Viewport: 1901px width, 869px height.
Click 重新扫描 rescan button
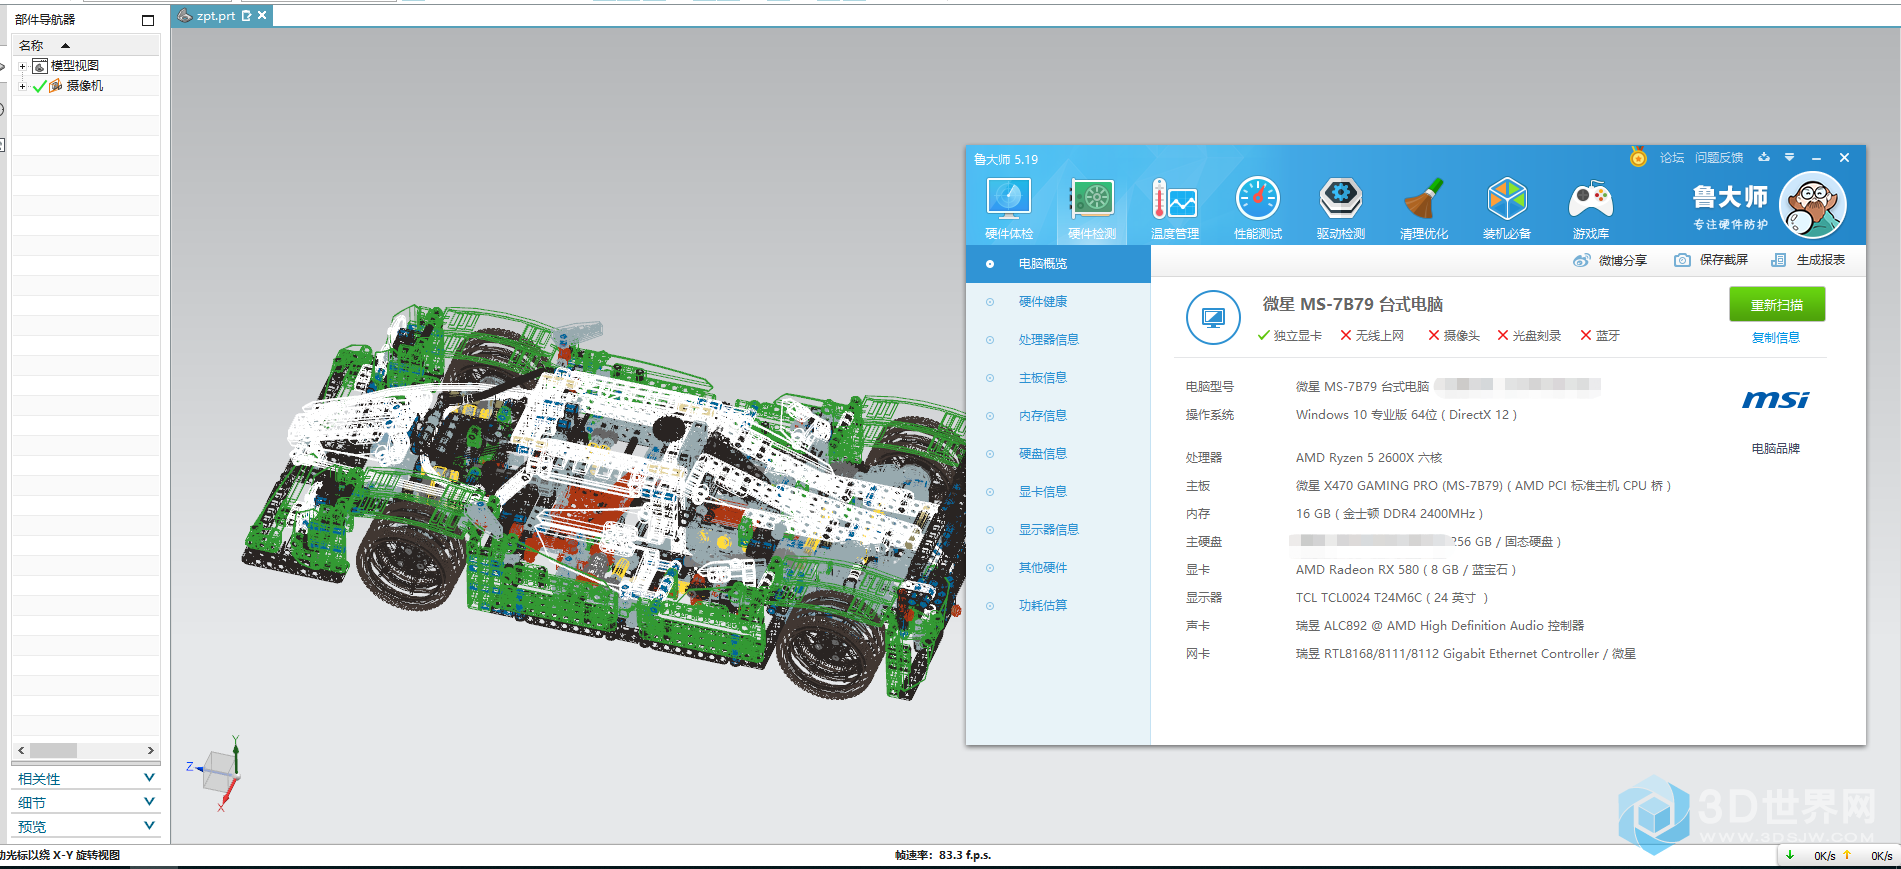(x=1777, y=305)
